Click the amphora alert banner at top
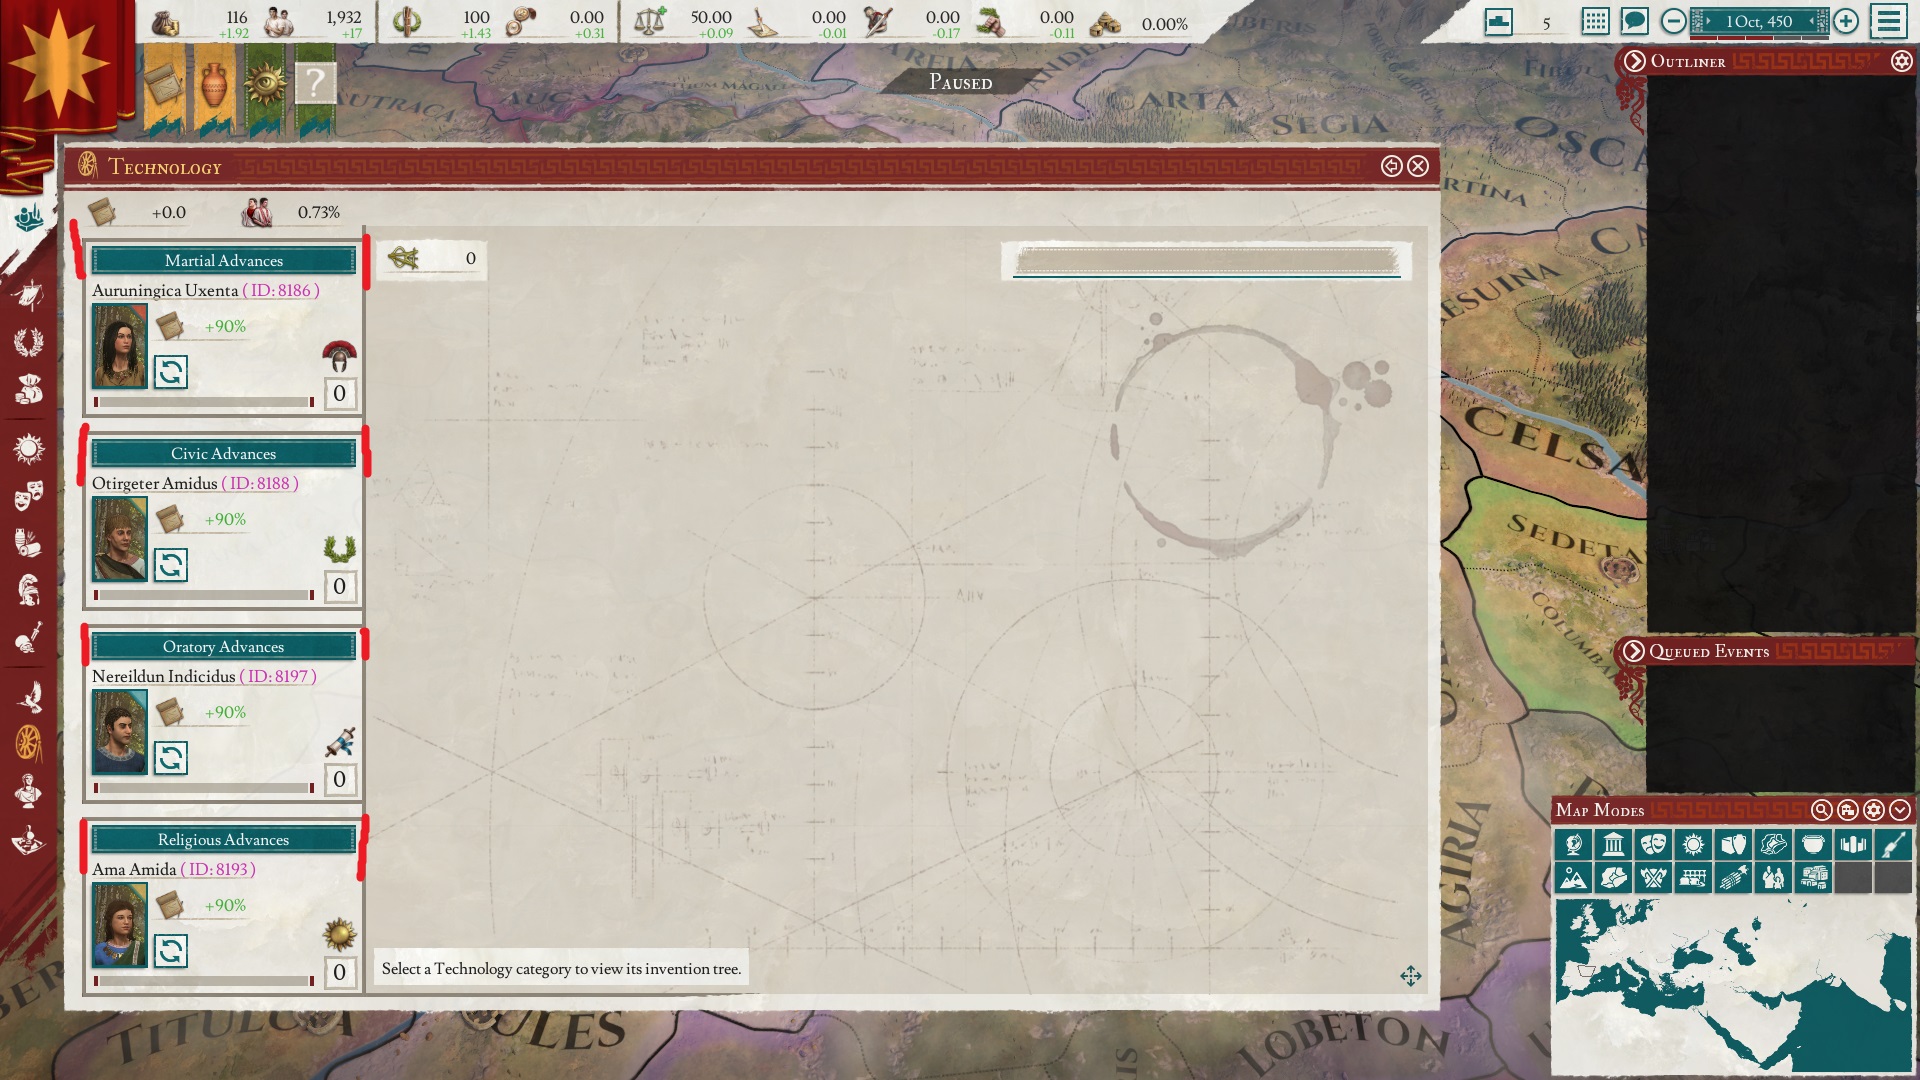Image resolution: width=1920 pixels, height=1080 pixels. (214, 90)
